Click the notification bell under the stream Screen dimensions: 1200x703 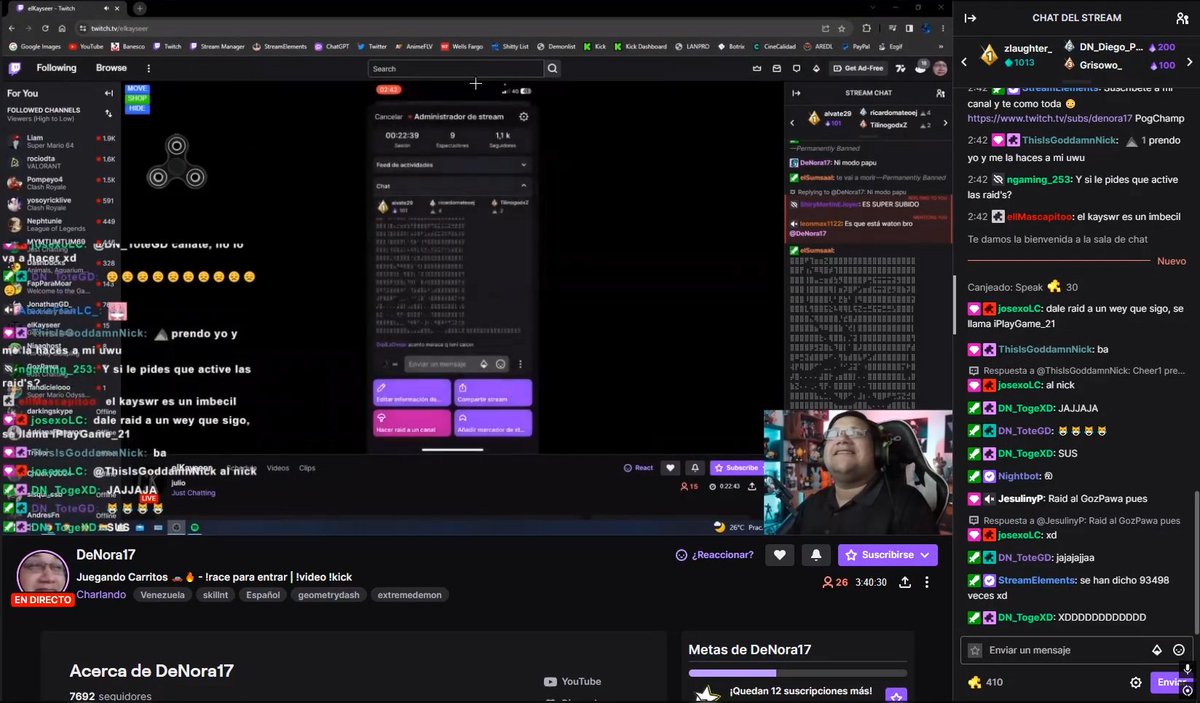click(x=816, y=555)
